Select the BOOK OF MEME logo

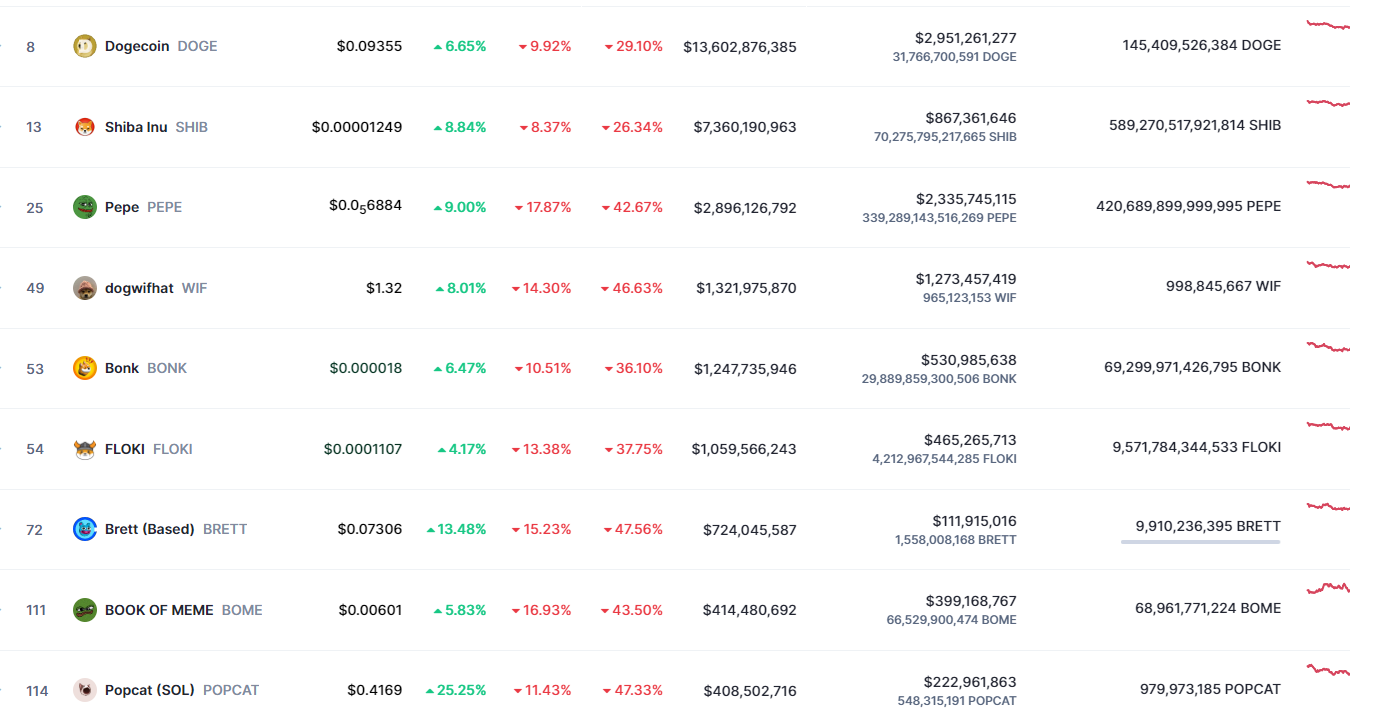coord(85,610)
